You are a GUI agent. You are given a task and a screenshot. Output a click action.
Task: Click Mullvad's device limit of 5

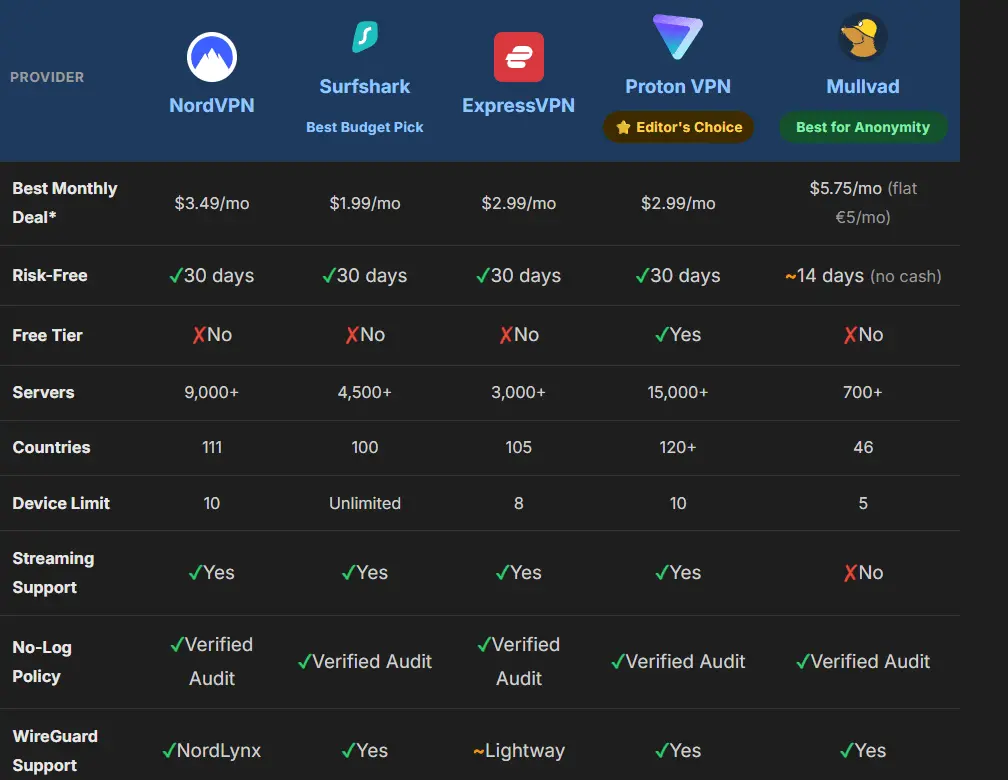[863, 503]
